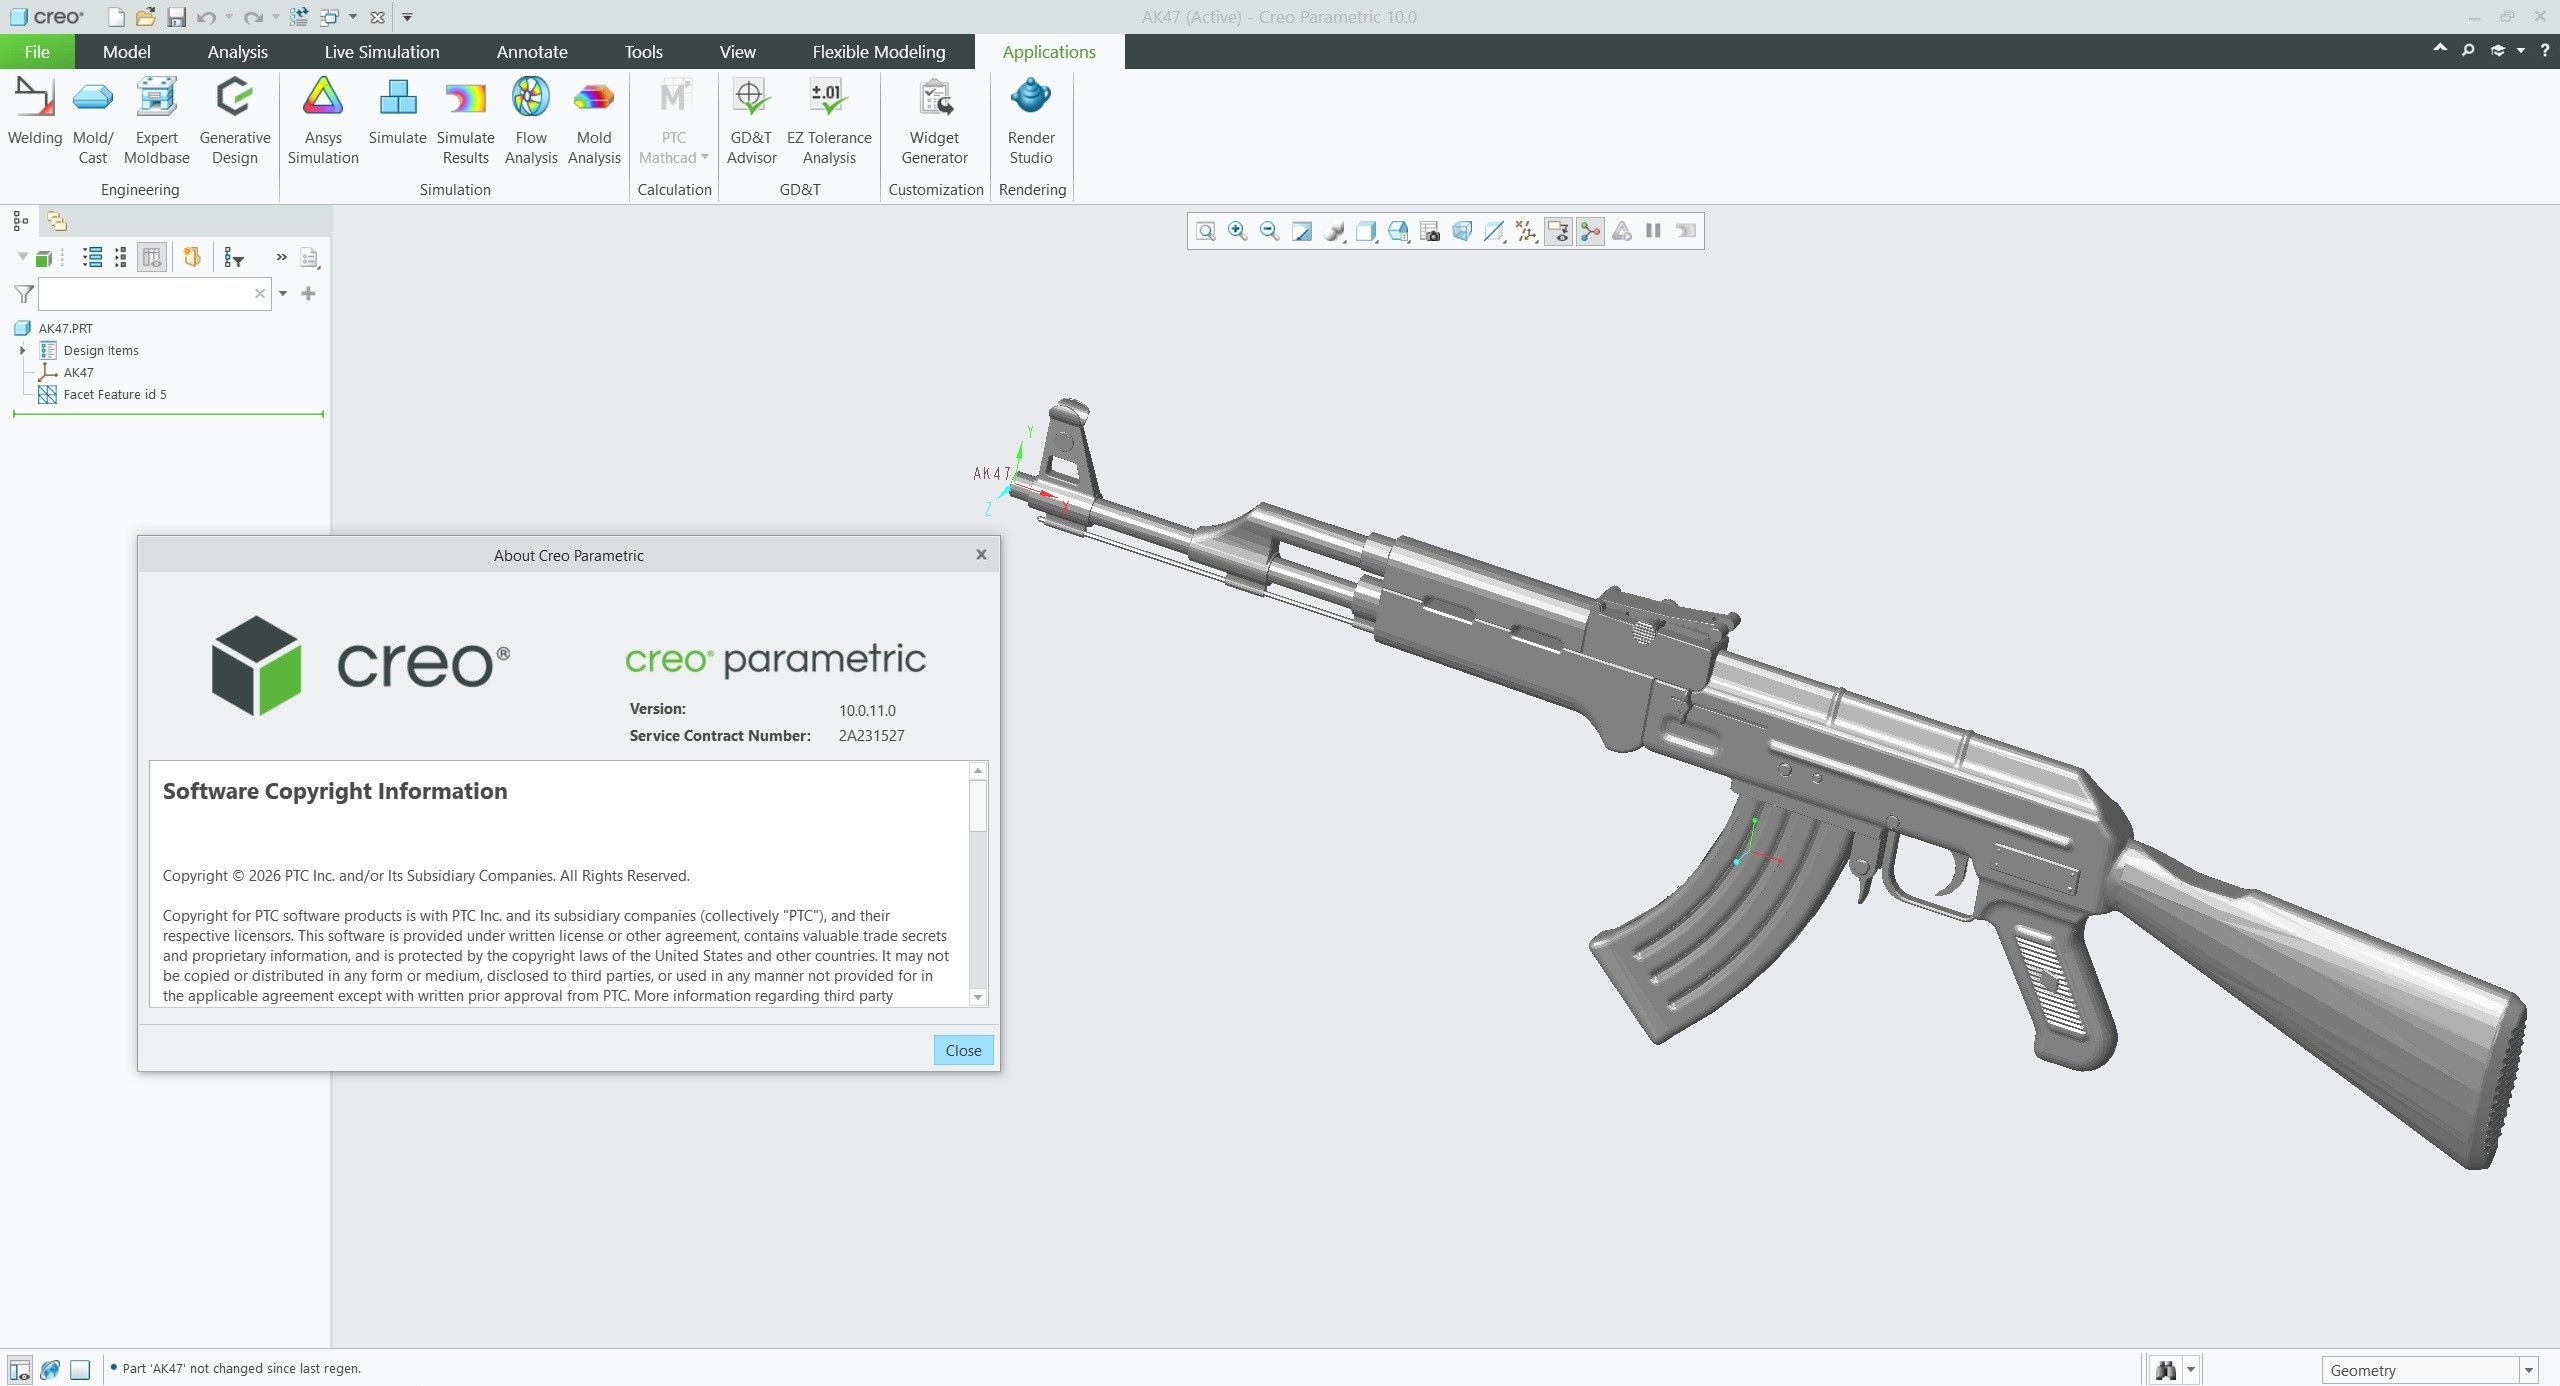Open the Customize Quick Access Toolbar dropdown
The height and width of the screenshot is (1386, 2560).
(x=407, y=17)
